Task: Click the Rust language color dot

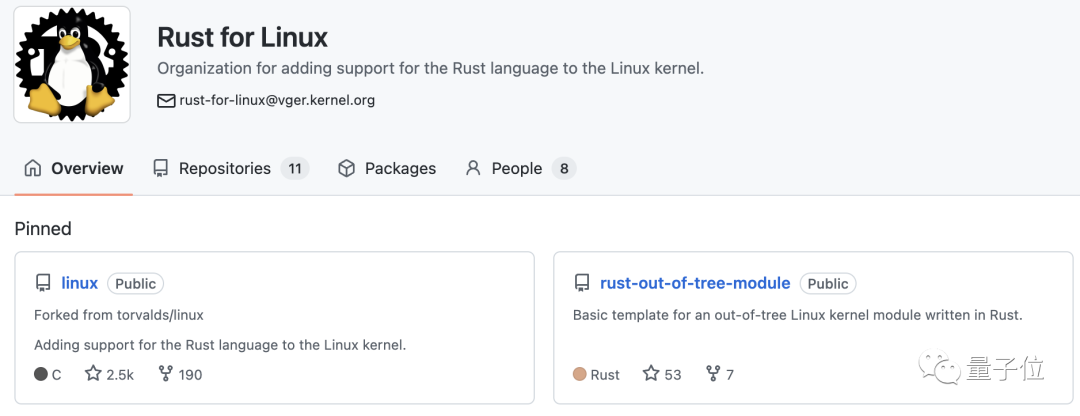Action: (x=580, y=374)
